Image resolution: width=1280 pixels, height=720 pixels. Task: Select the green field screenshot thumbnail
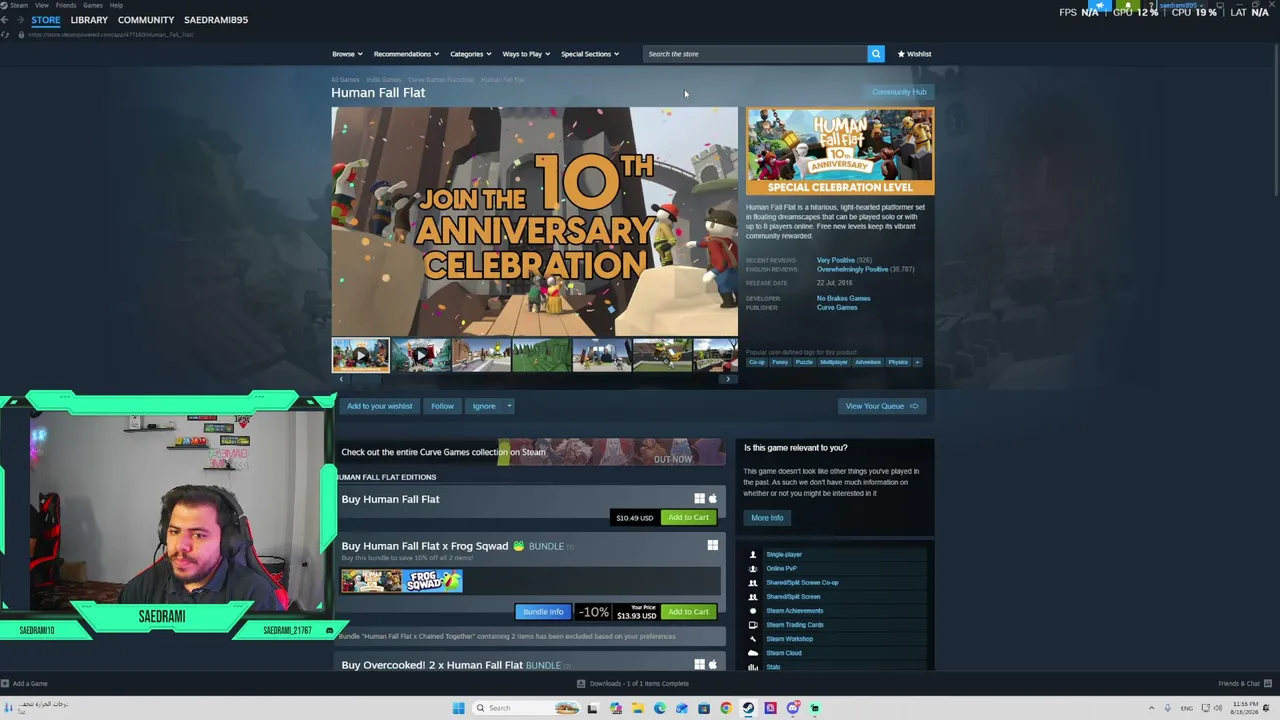(x=541, y=355)
